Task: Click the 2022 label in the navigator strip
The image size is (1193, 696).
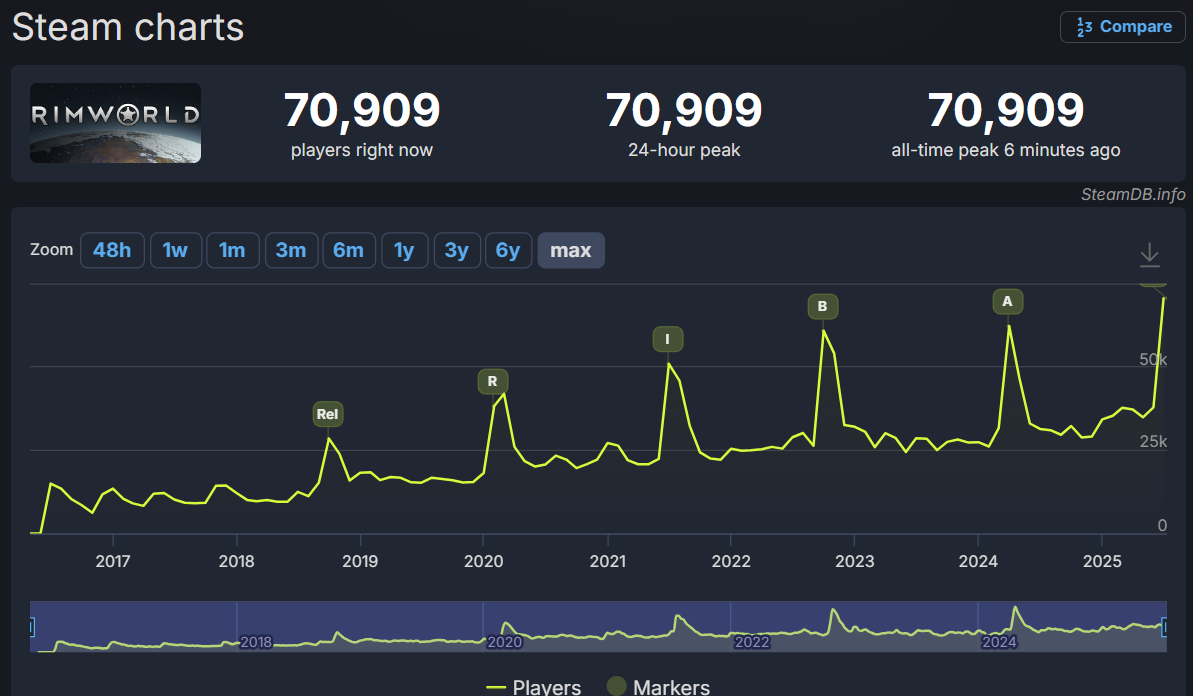Action: pos(752,642)
